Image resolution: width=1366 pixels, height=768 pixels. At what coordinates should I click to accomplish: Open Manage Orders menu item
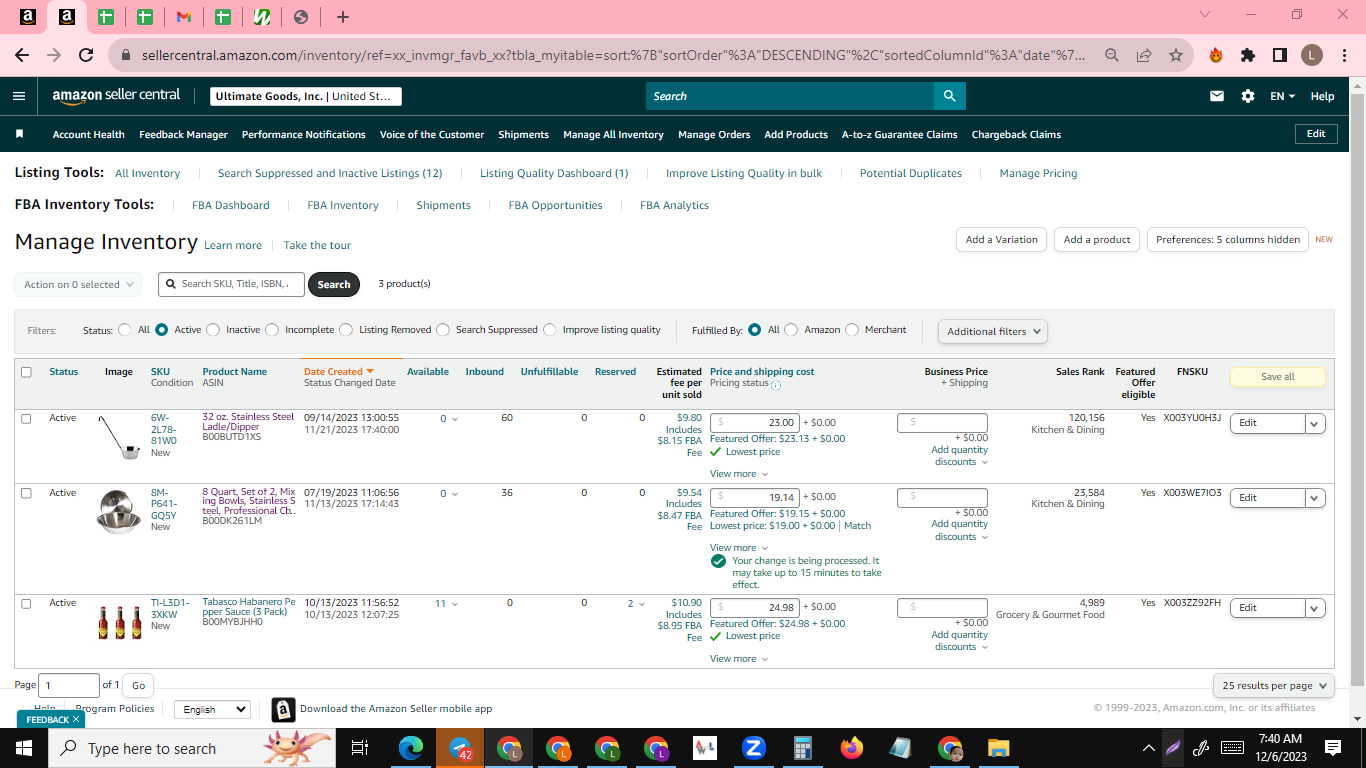pyautogui.click(x=714, y=134)
